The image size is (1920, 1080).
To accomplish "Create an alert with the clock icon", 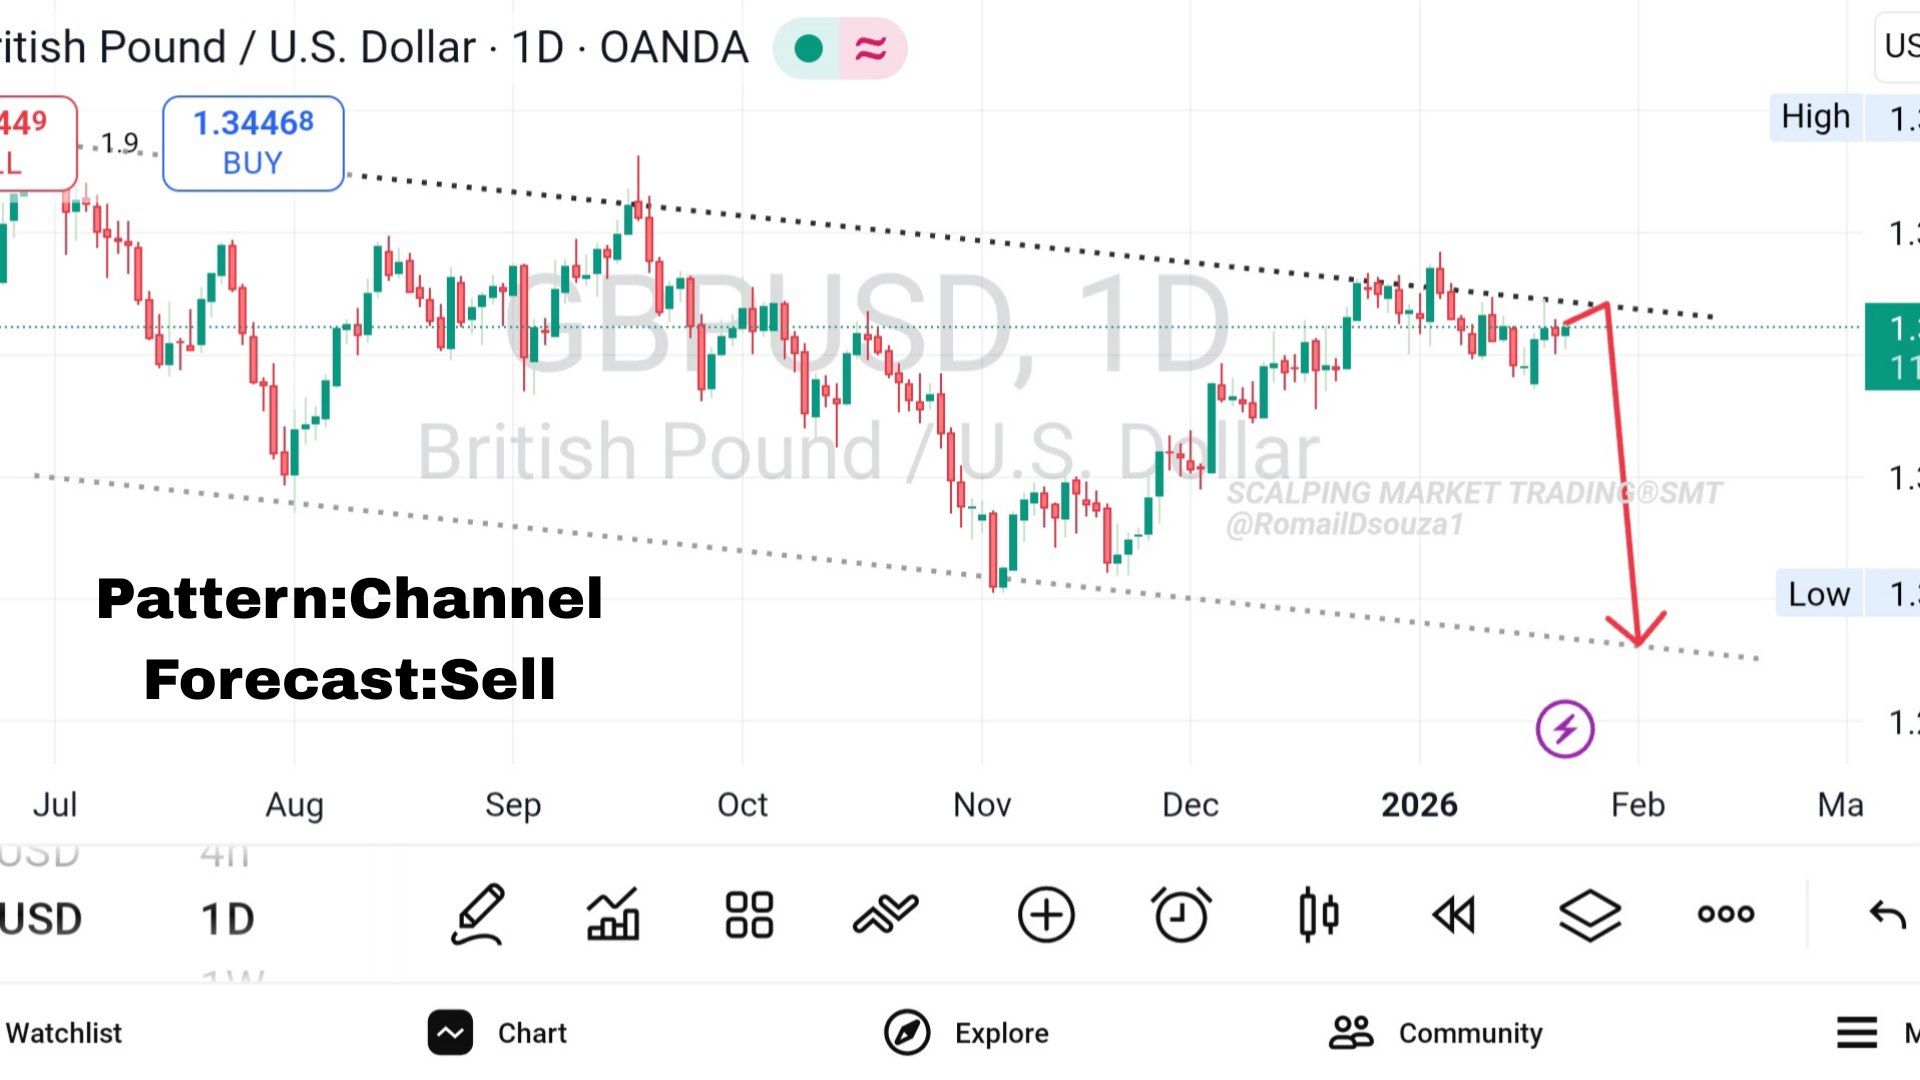I will (x=1181, y=914).
